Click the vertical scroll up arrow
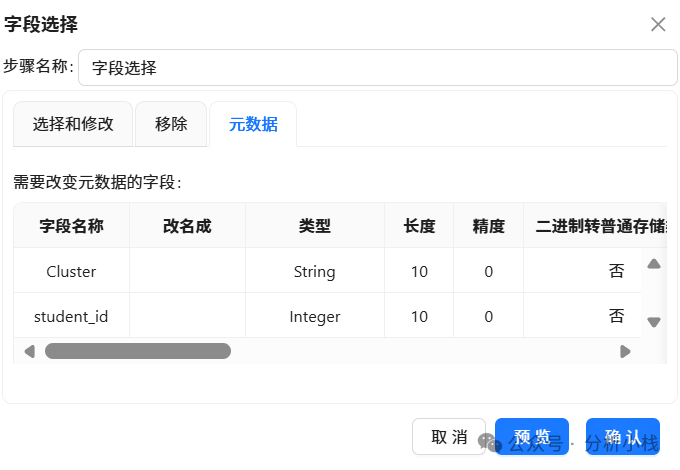Image resolution: width=680 pixels, height=470 pixels. 654,264
